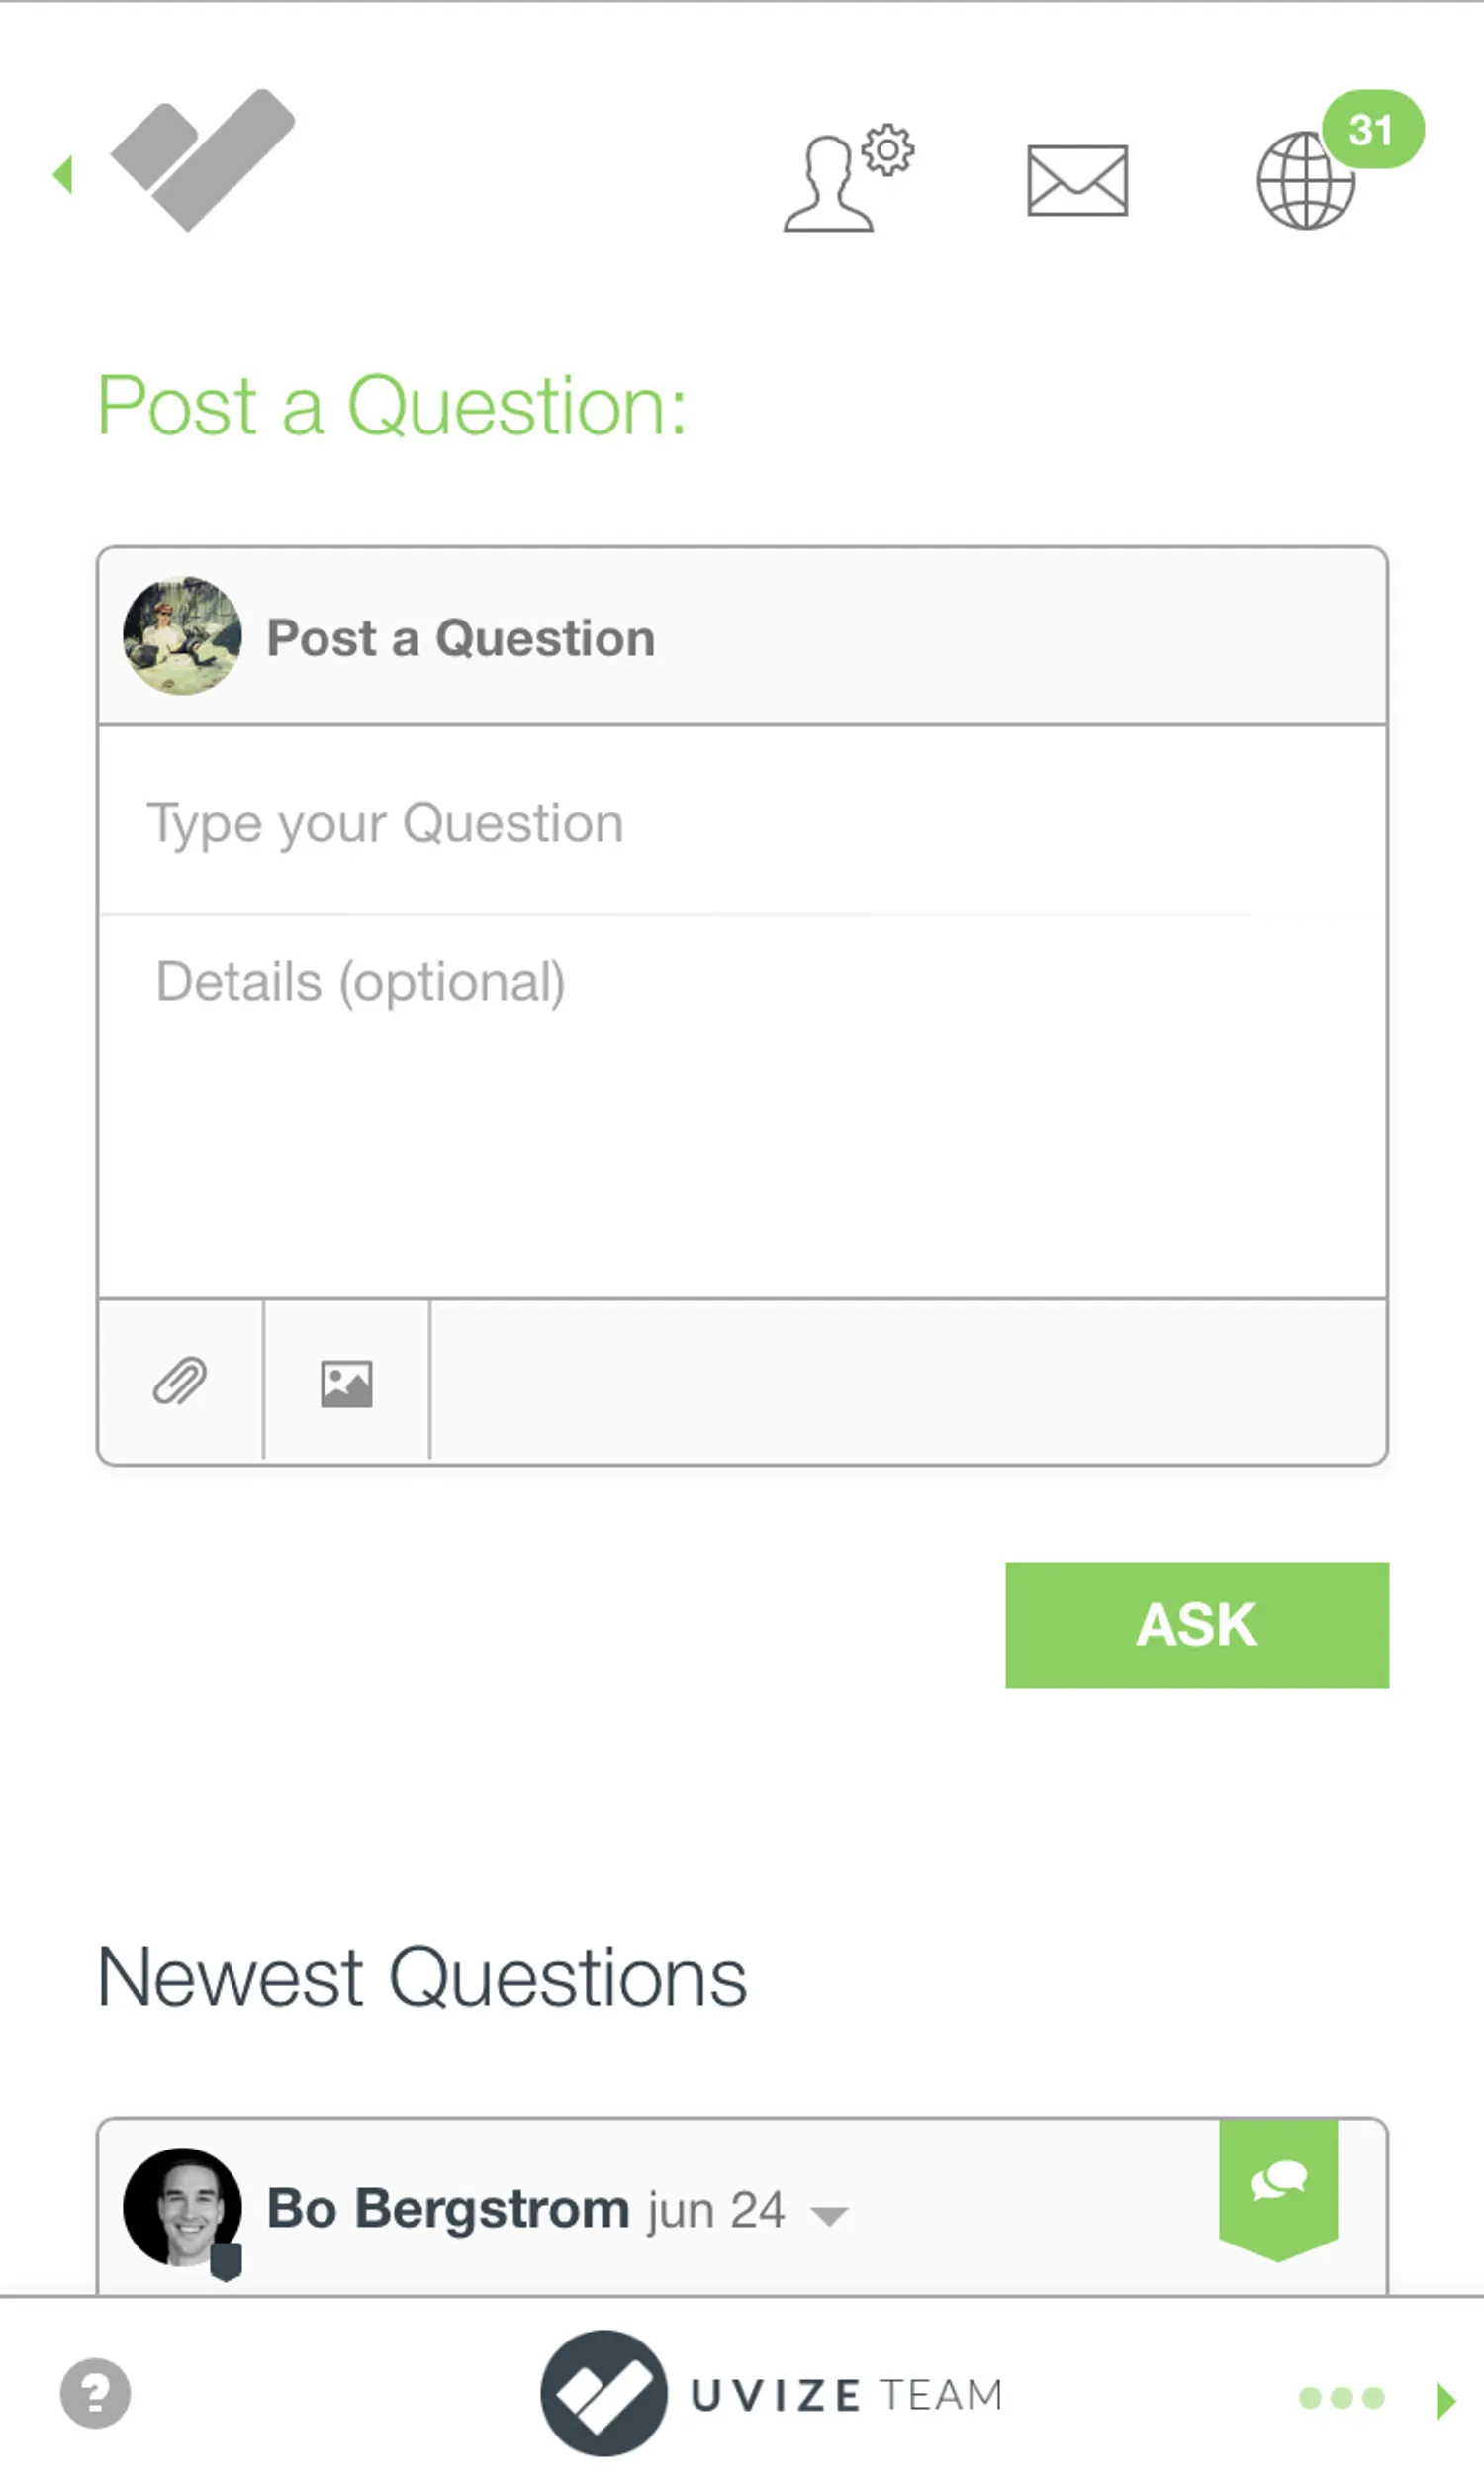Open comments on Bo Bergstrom's question
This screenshot has height=2484, width=1484.
(1278, 2181)
